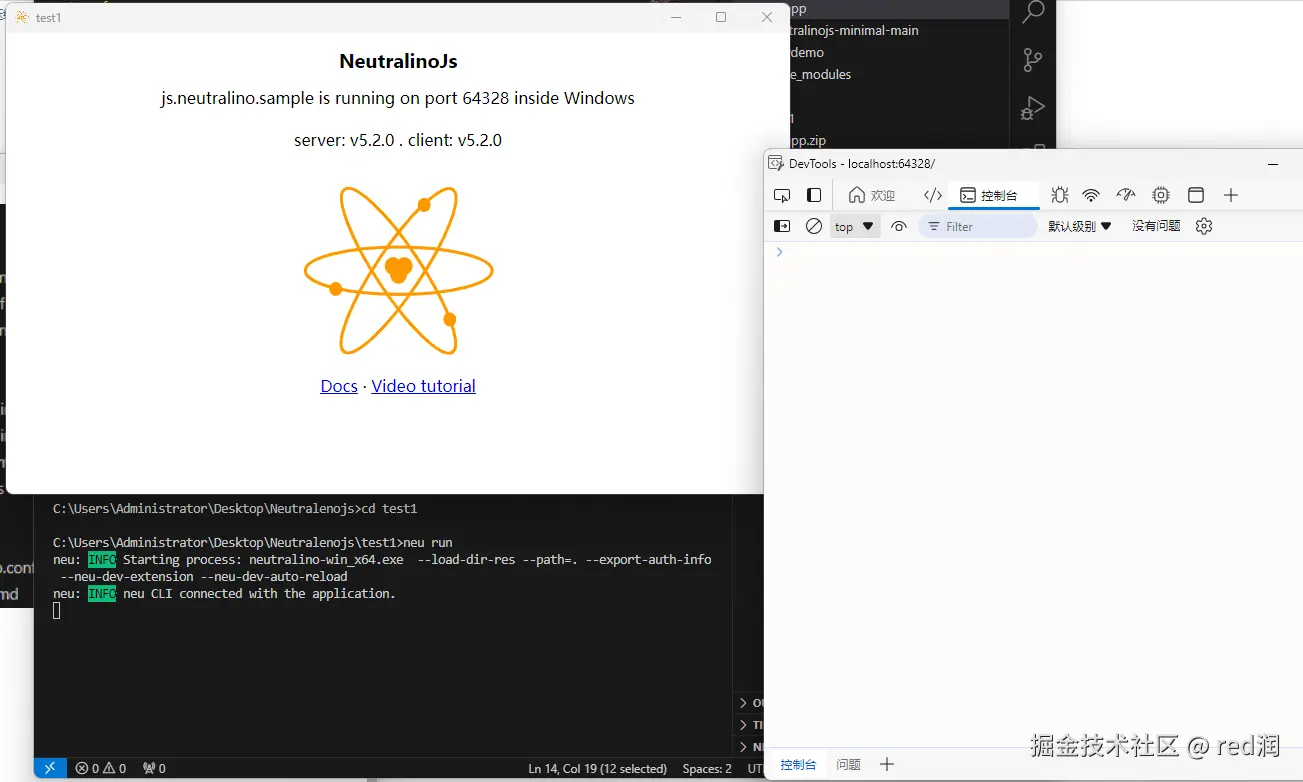Clear the console with the ban icon
The width and height of the screenshot is (1303, 782).
[814, 226]
